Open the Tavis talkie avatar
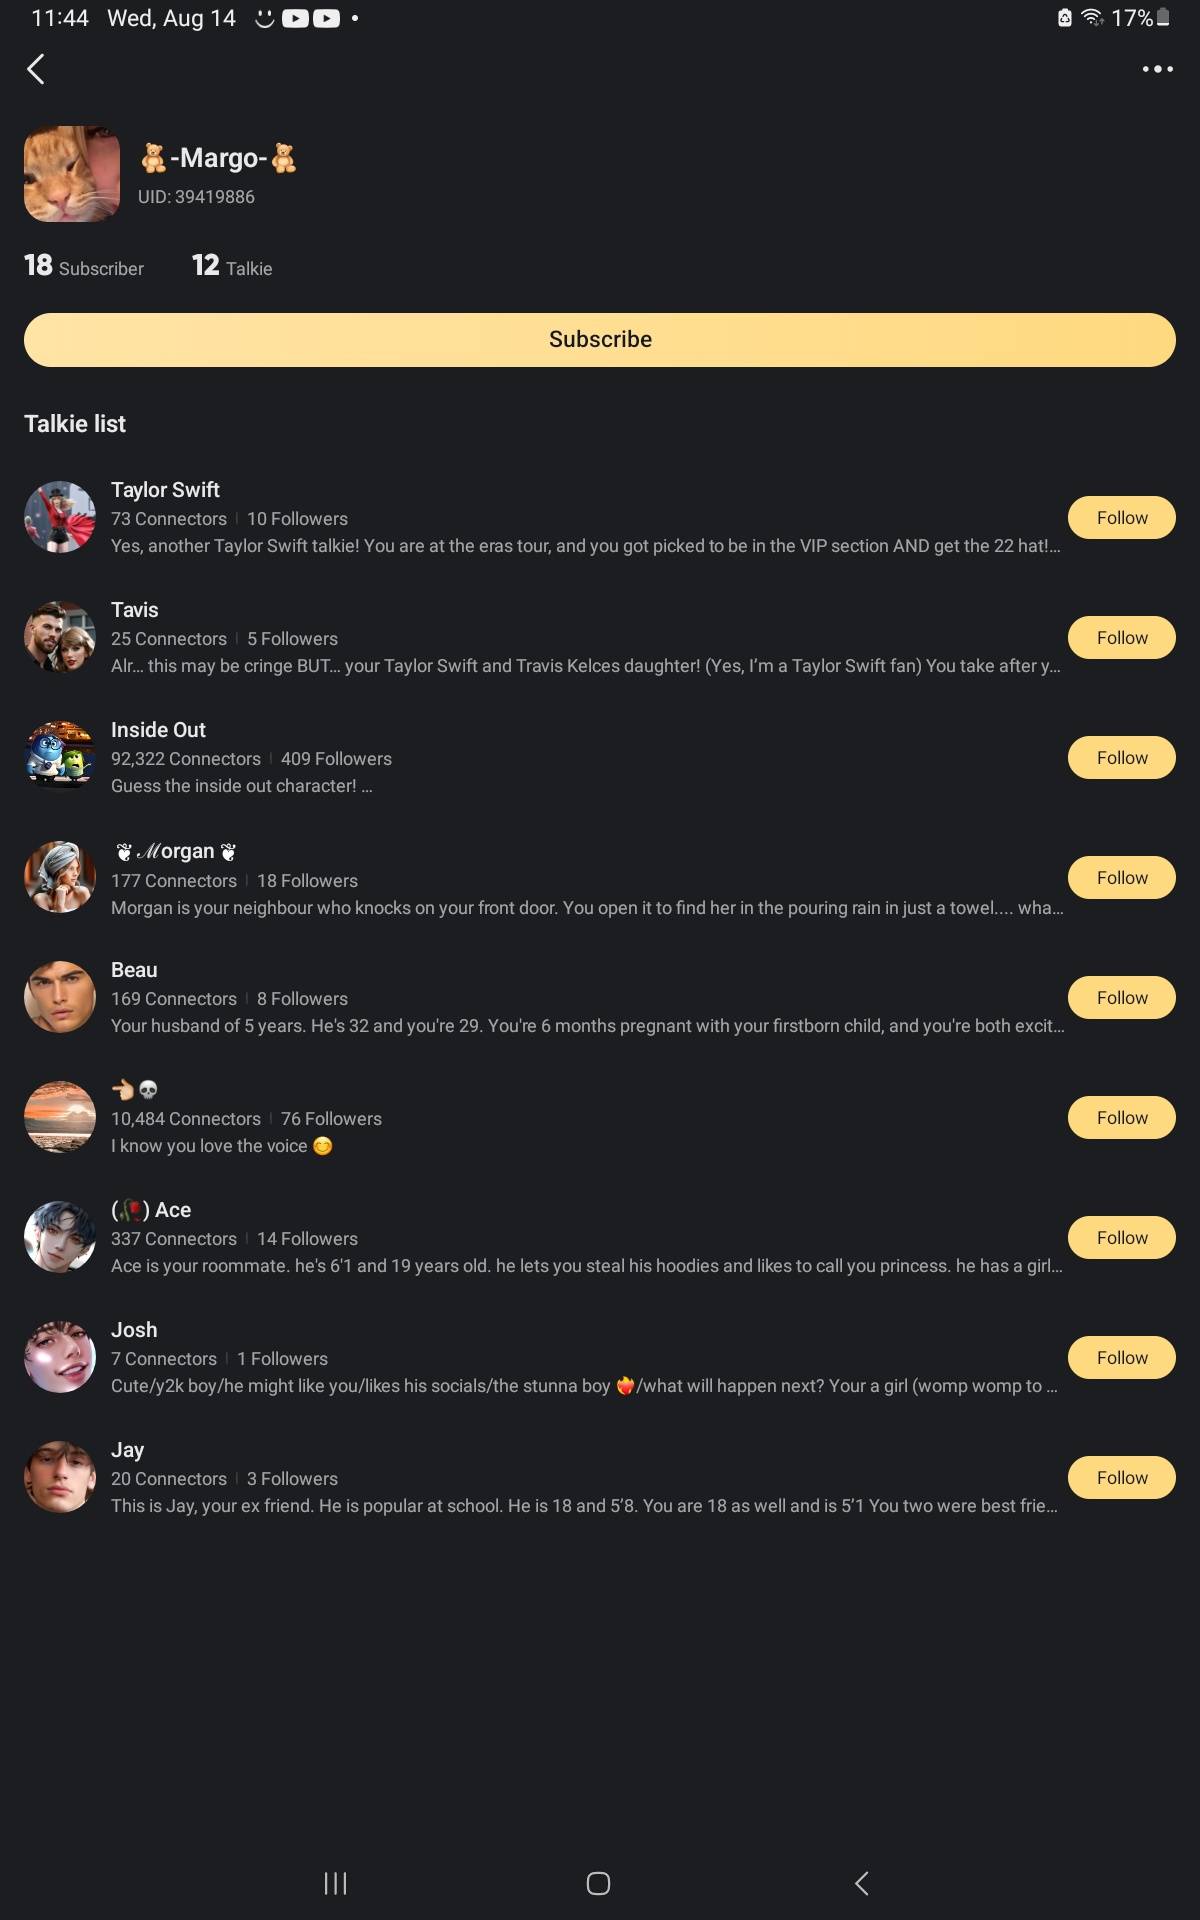The height and width of the screenshot is (1920, 1200). 60,637
